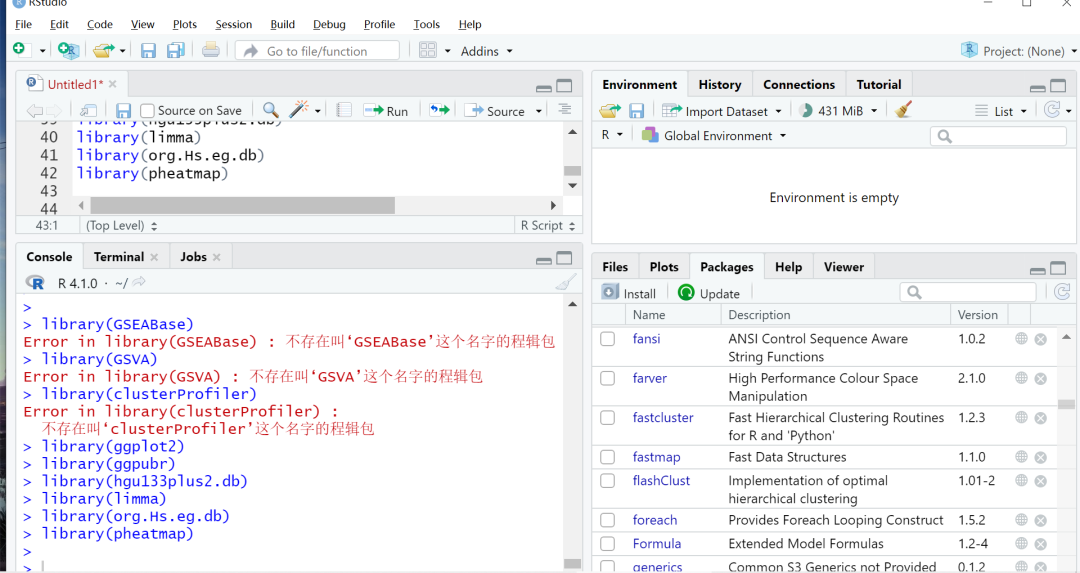Screen dimensions: 1080x573
Task: Click the Packages search field
Action: [968, 292]
